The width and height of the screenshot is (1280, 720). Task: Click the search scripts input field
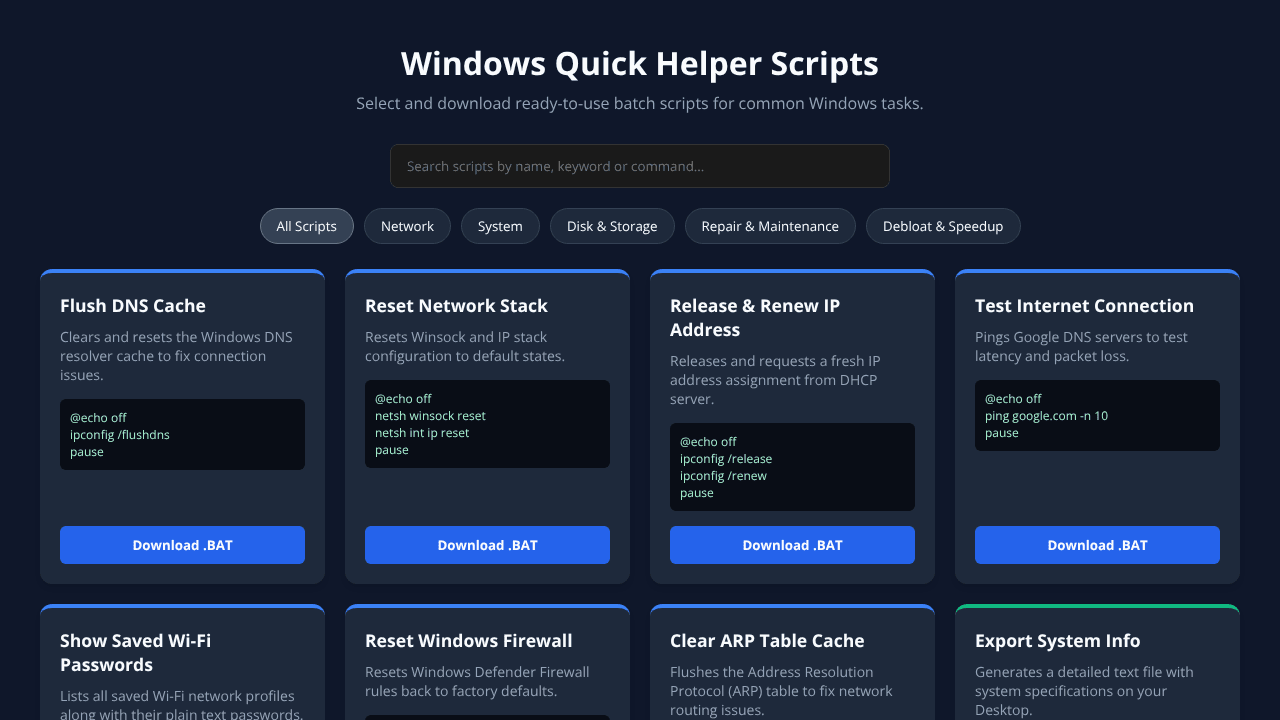tap(640, 166)
